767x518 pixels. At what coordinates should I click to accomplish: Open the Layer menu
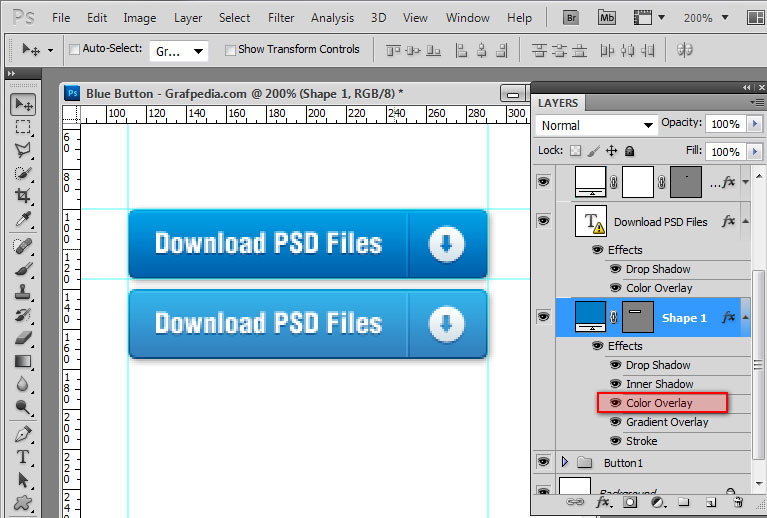(x=188, y=18)
